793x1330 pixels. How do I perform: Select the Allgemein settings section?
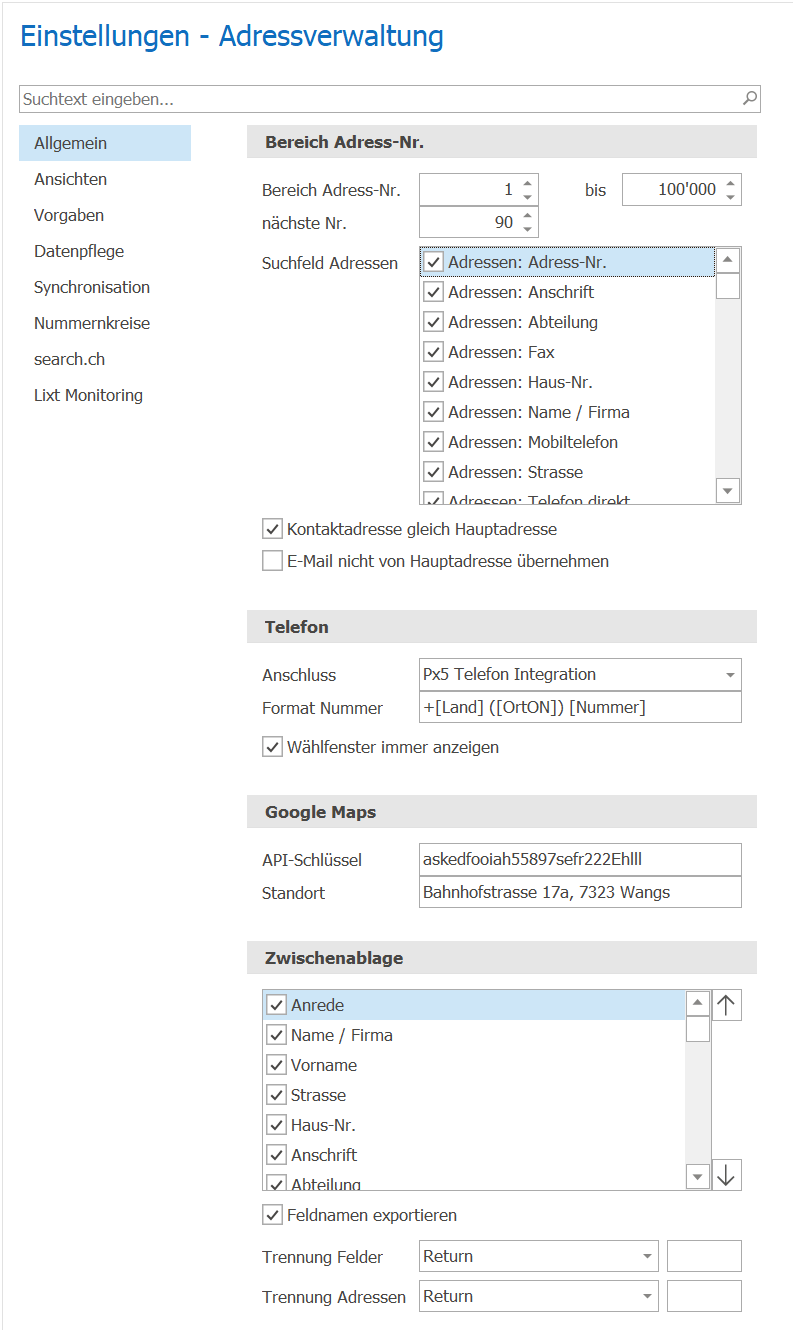pos(105,143)
